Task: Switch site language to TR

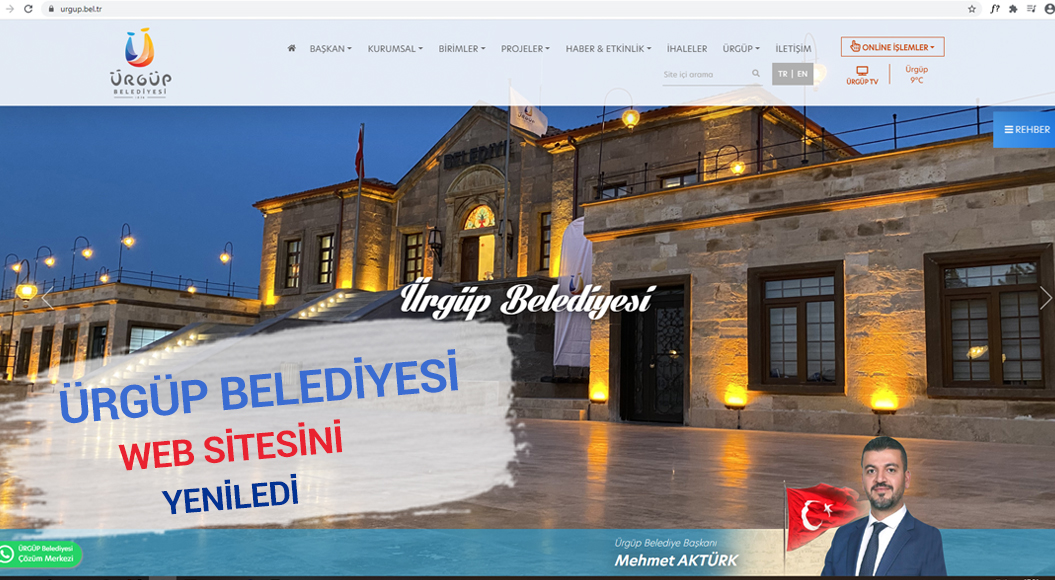Action: pos(782,74)
